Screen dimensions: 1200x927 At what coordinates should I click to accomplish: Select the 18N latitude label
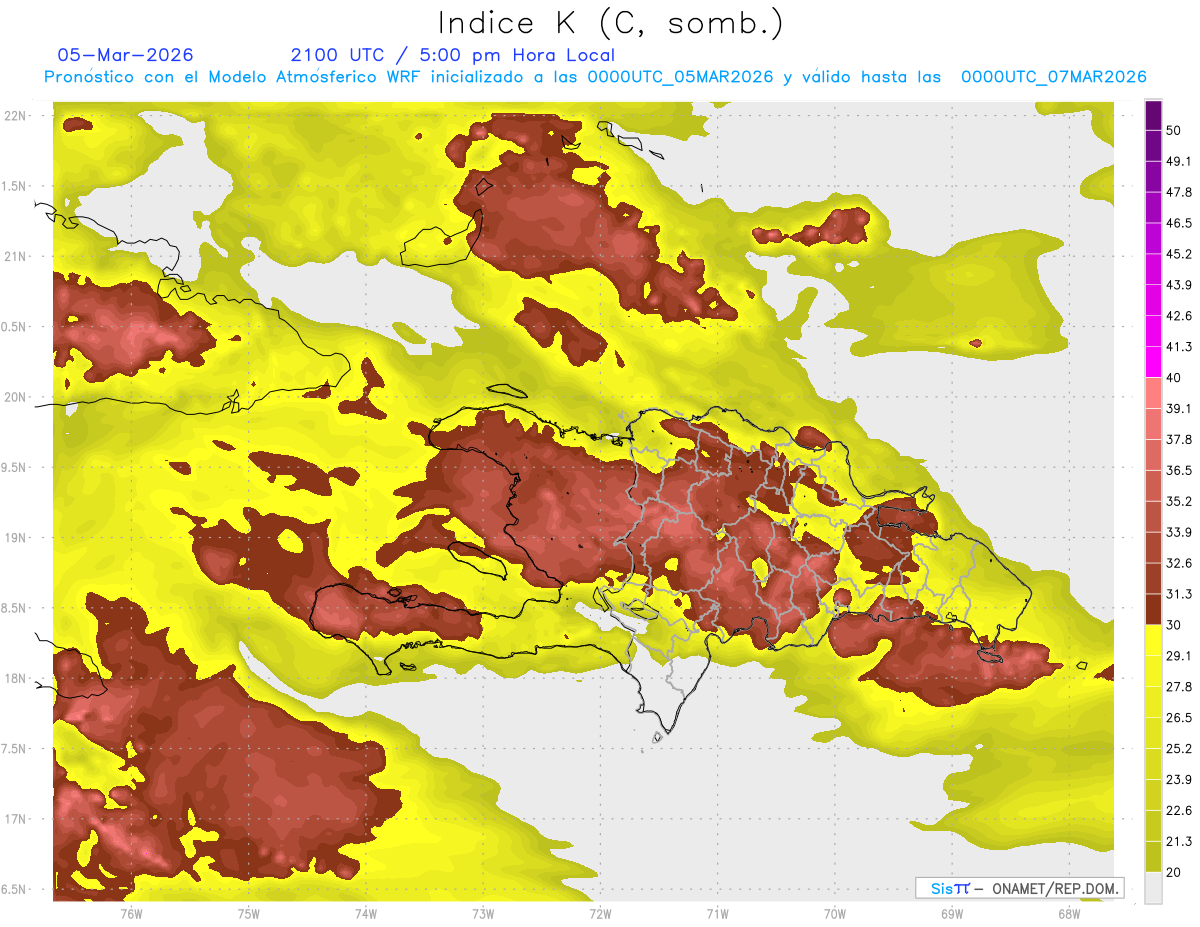click(x=16, y=678)
